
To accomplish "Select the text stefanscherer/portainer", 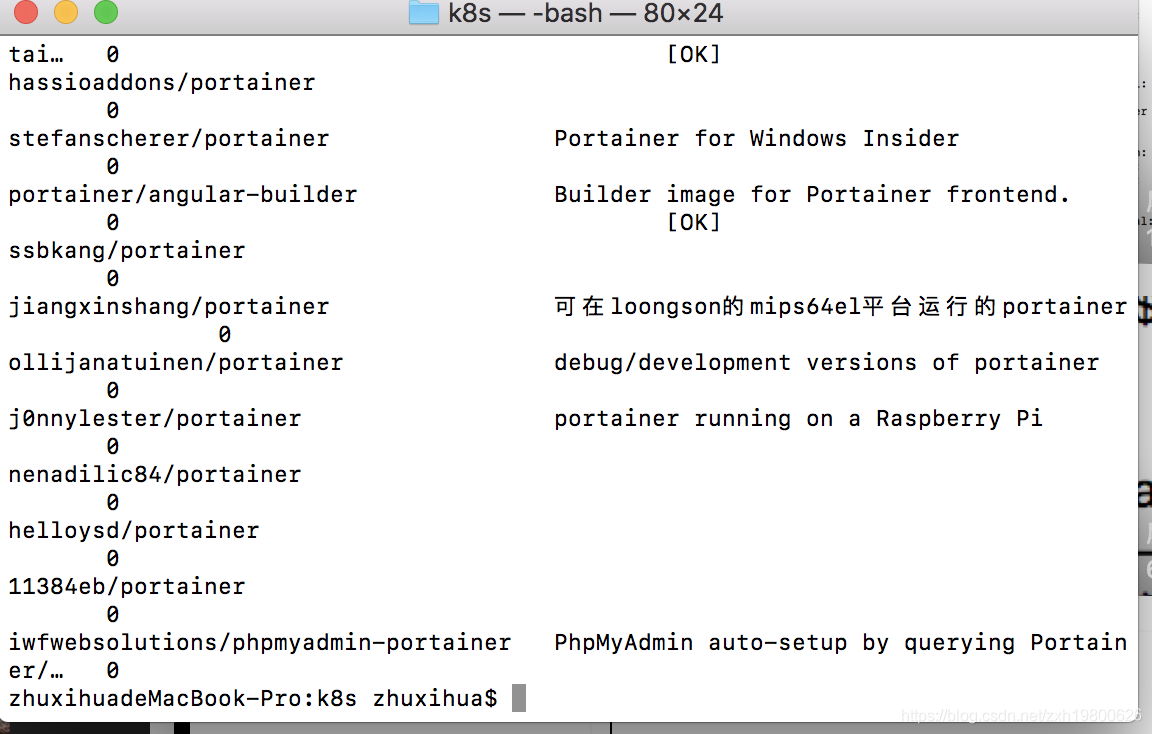I will [x=169, y=138].
